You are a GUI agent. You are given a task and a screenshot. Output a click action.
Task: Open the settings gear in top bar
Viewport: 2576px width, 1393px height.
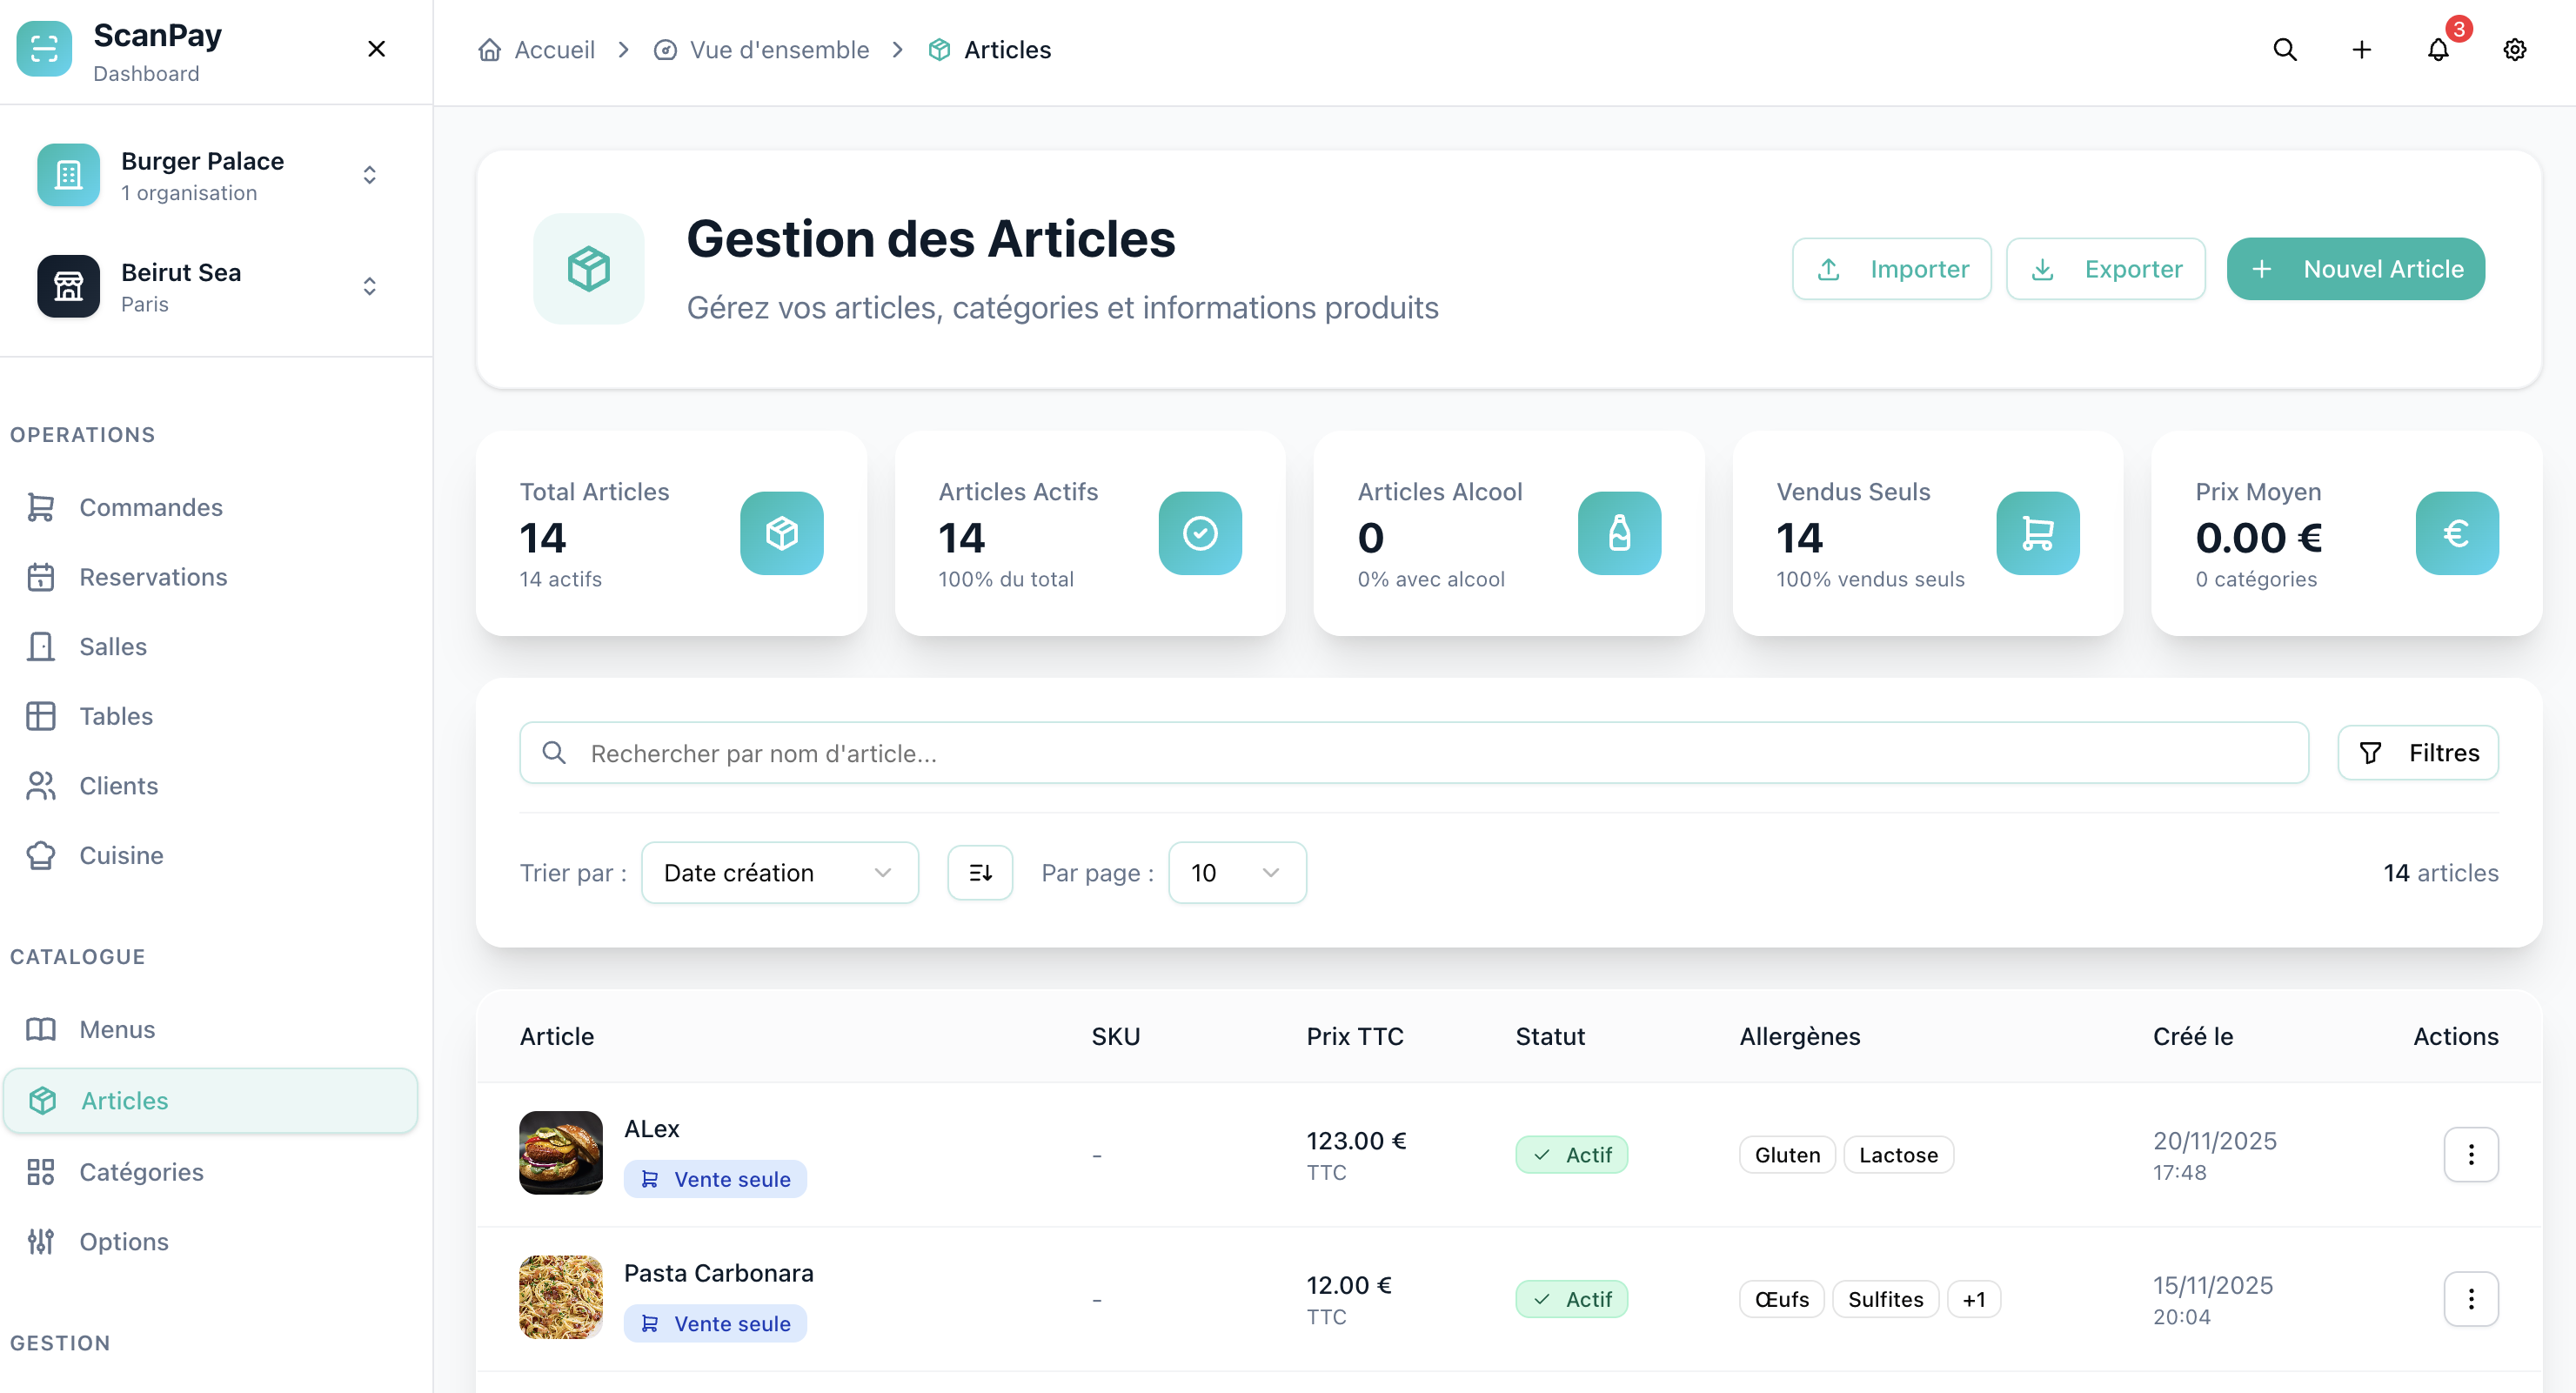[x=2515, y=49]
